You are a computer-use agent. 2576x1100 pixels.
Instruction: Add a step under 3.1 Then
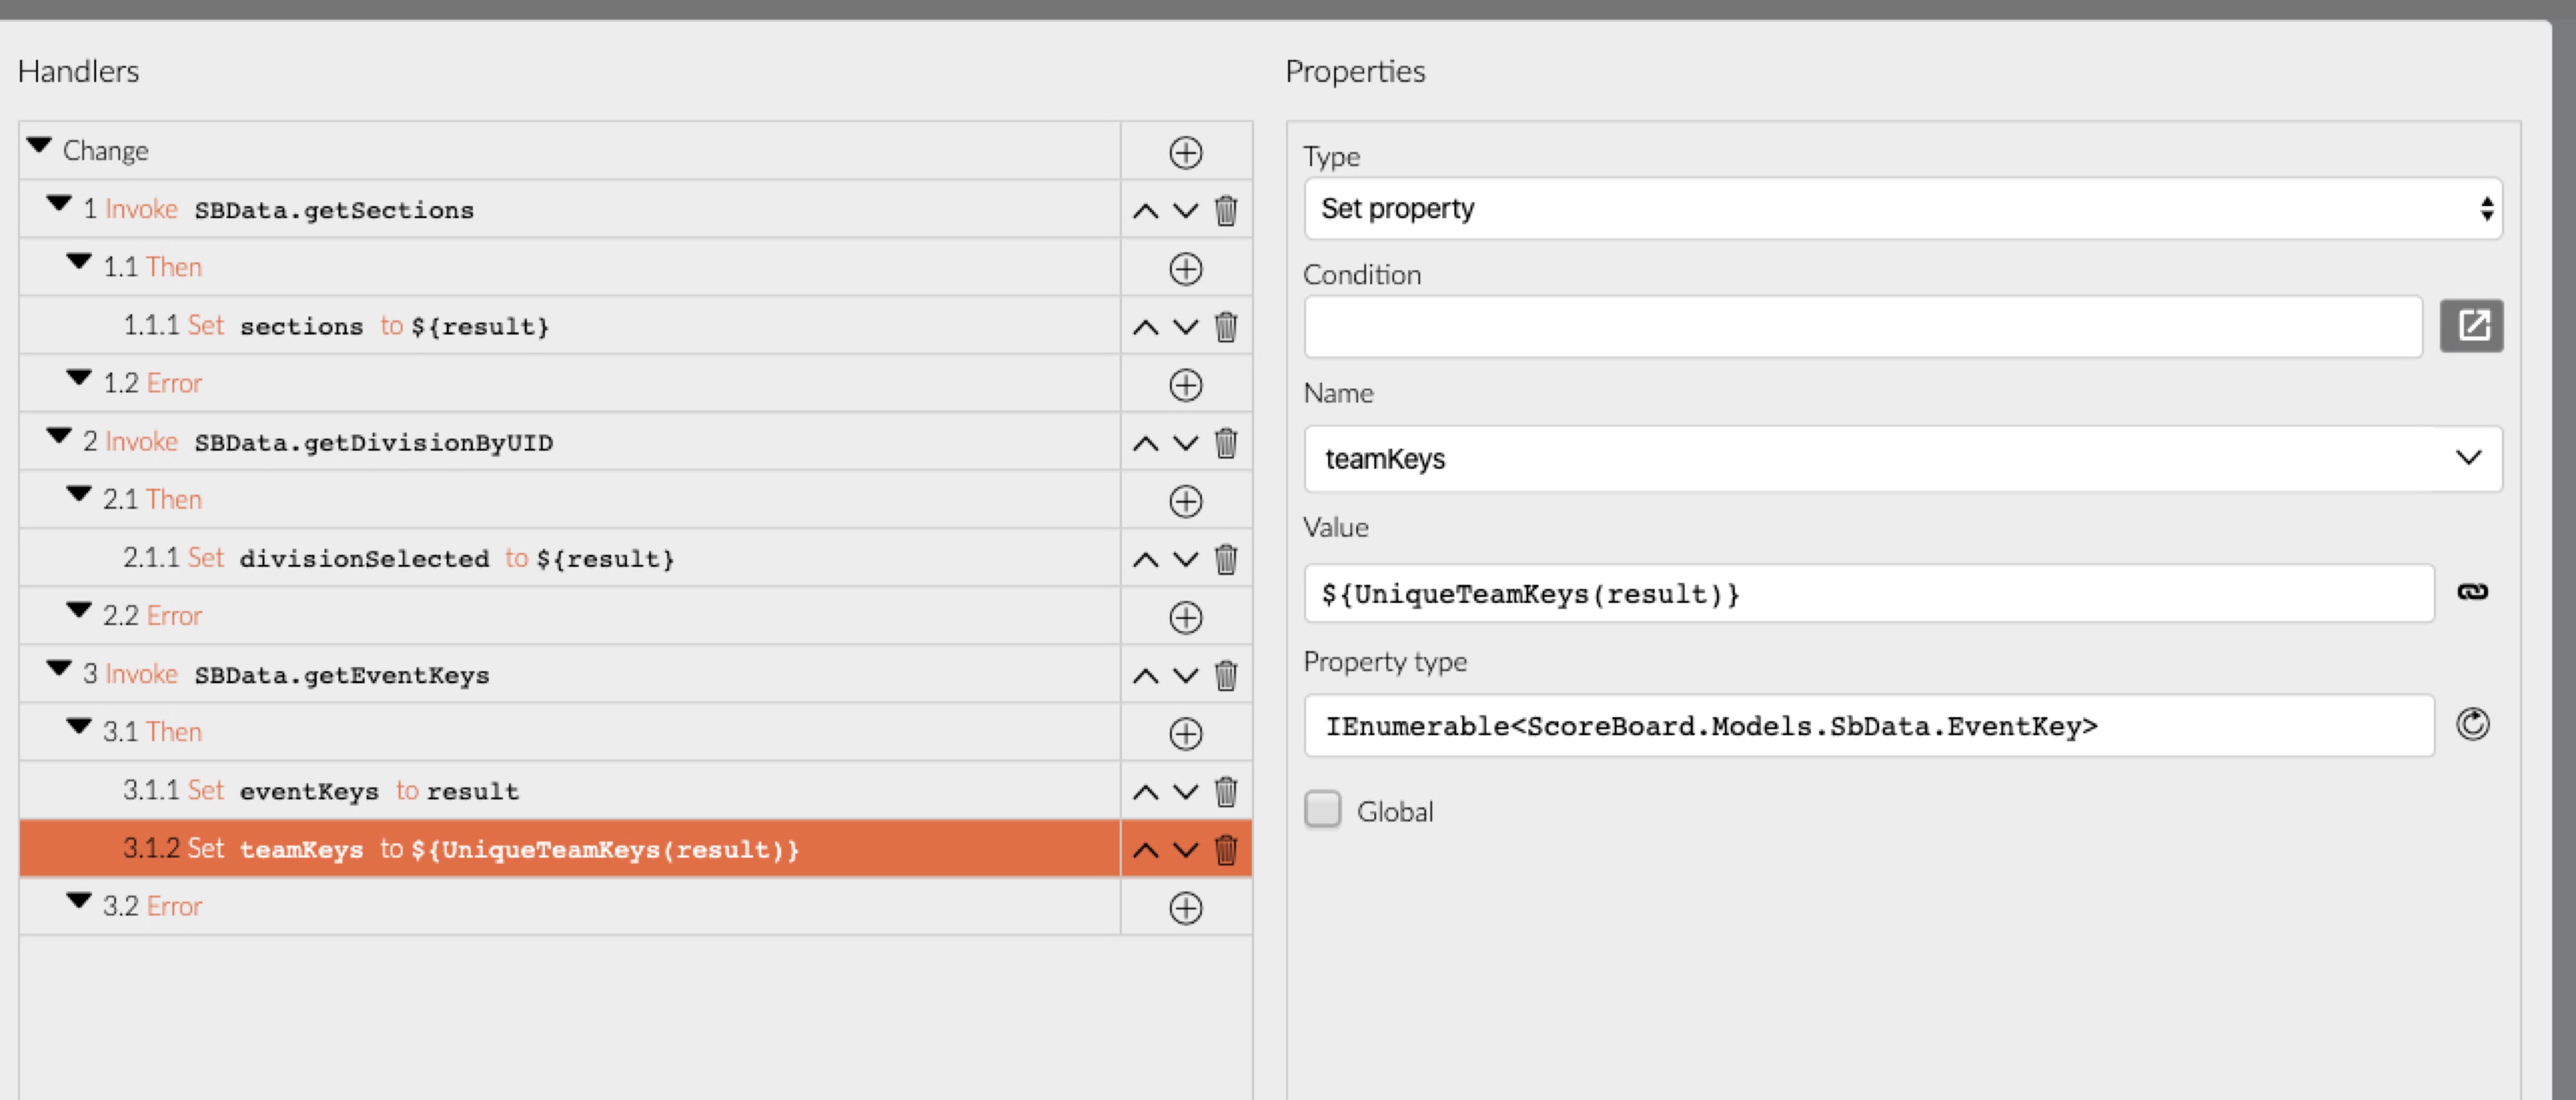[x=1185, y=733]
